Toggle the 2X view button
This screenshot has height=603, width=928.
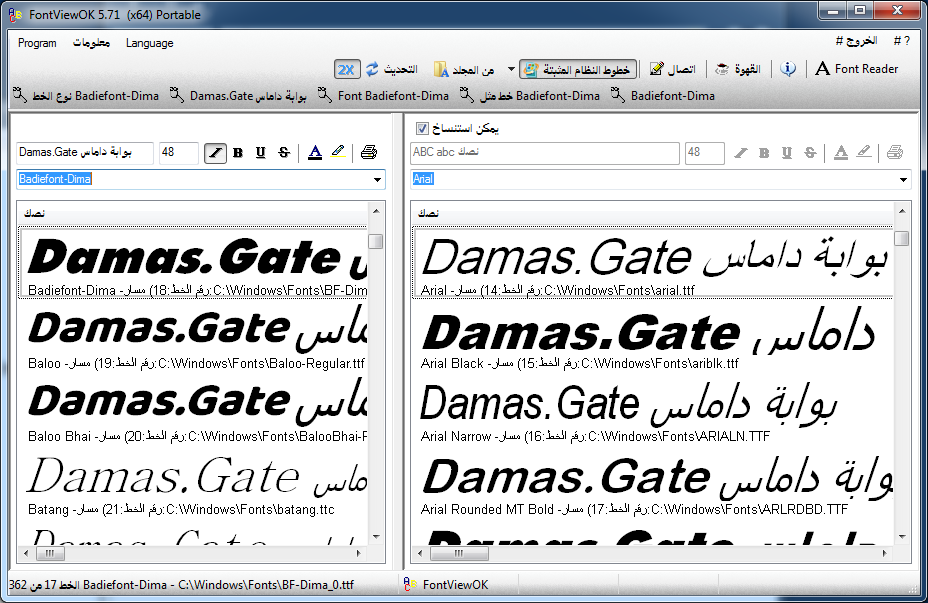pyautogui.click(x=347, y=69)
